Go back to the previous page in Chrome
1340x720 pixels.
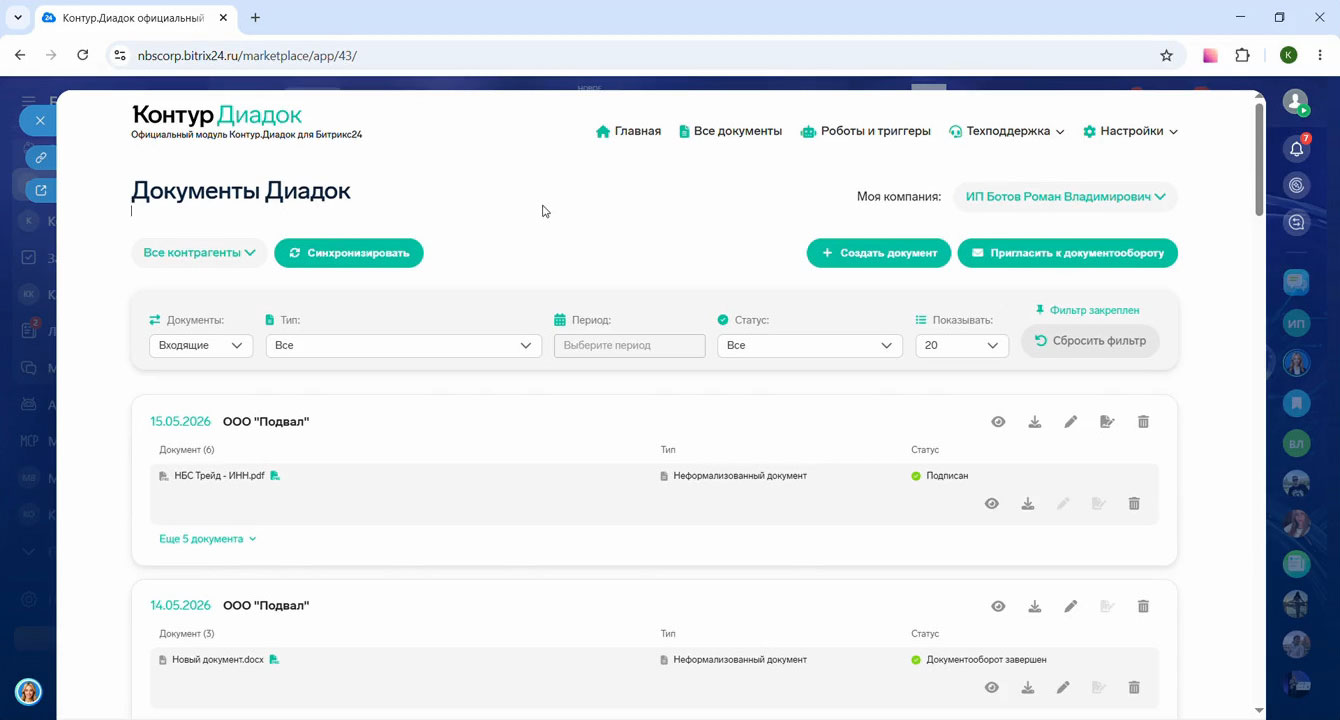coord(20,56)
